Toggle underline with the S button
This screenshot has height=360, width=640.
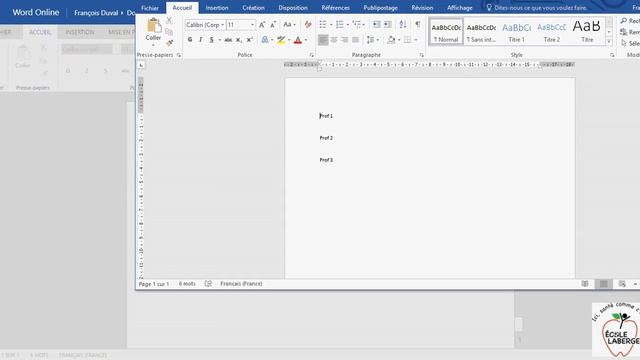tap(211, 40)
